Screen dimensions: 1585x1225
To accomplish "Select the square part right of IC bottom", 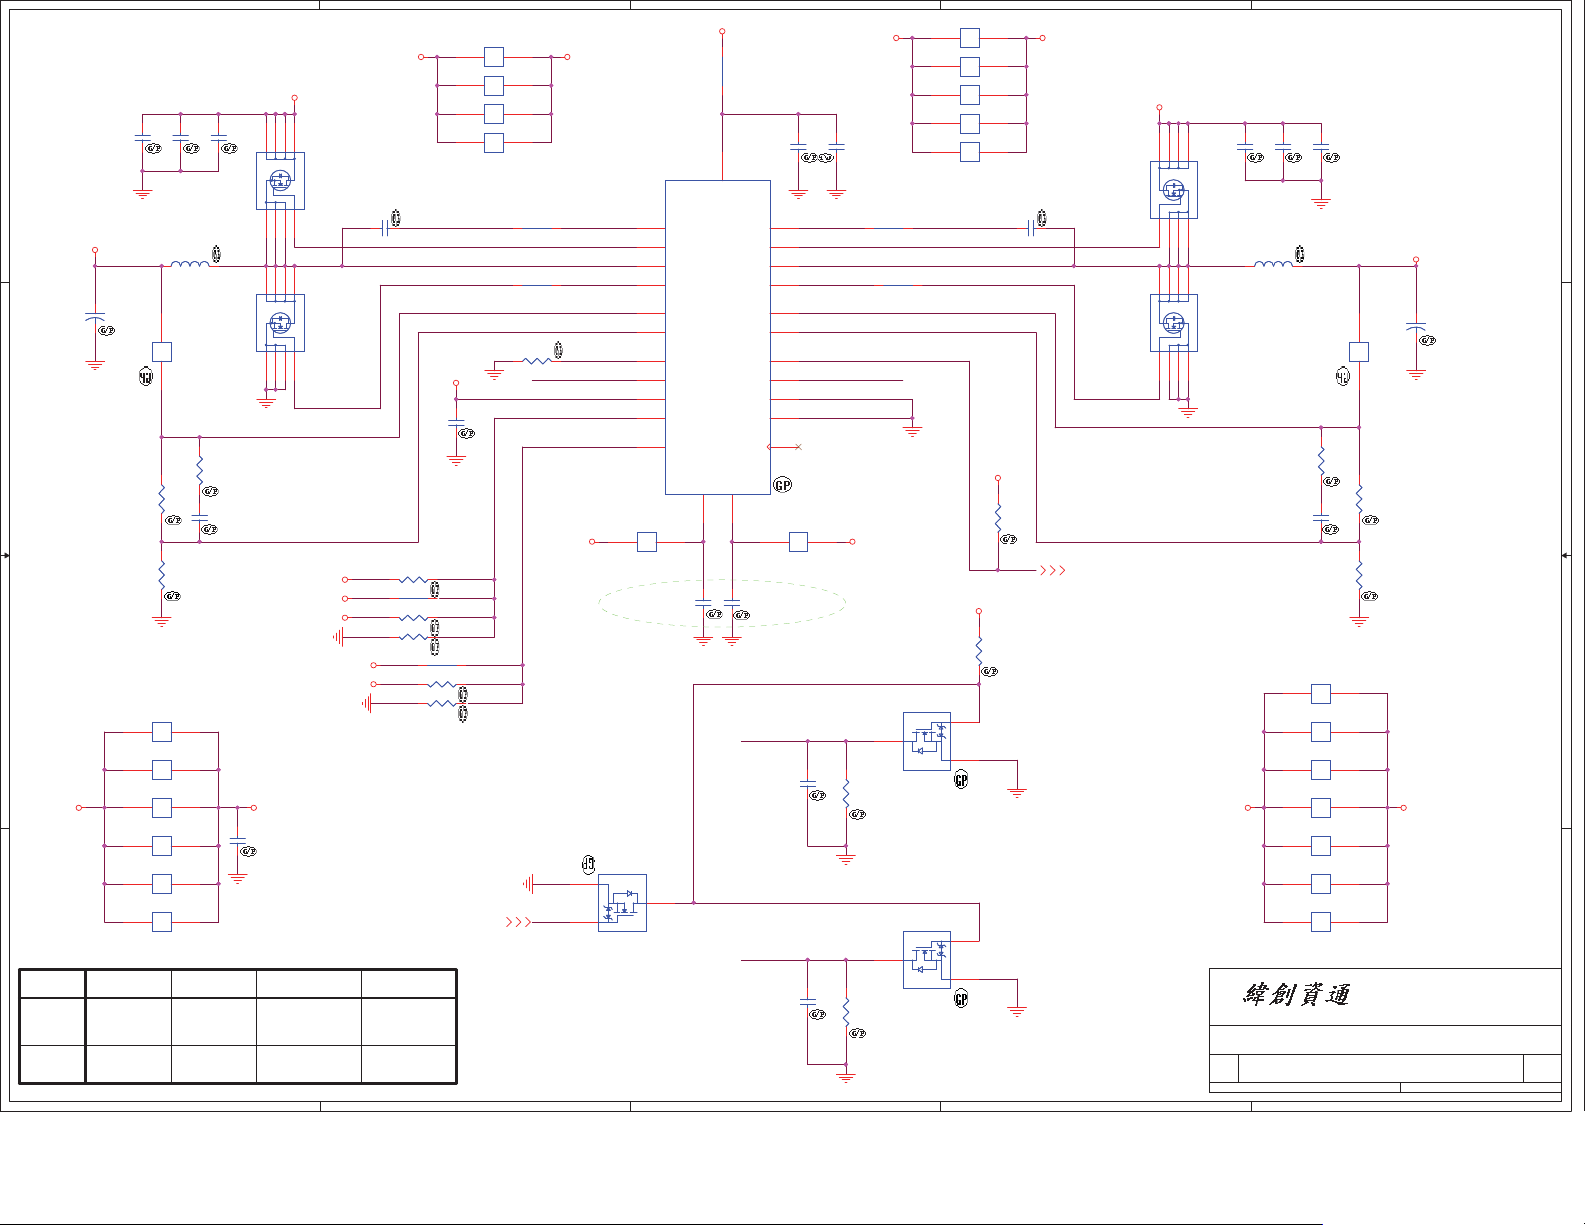I will point(798,542).
